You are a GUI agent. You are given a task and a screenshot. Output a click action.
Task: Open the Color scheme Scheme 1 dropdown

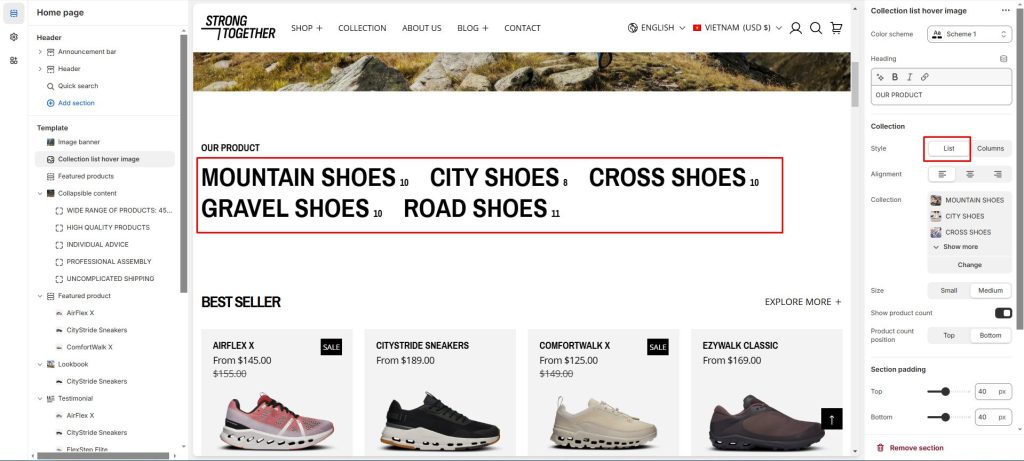[969, 34]
